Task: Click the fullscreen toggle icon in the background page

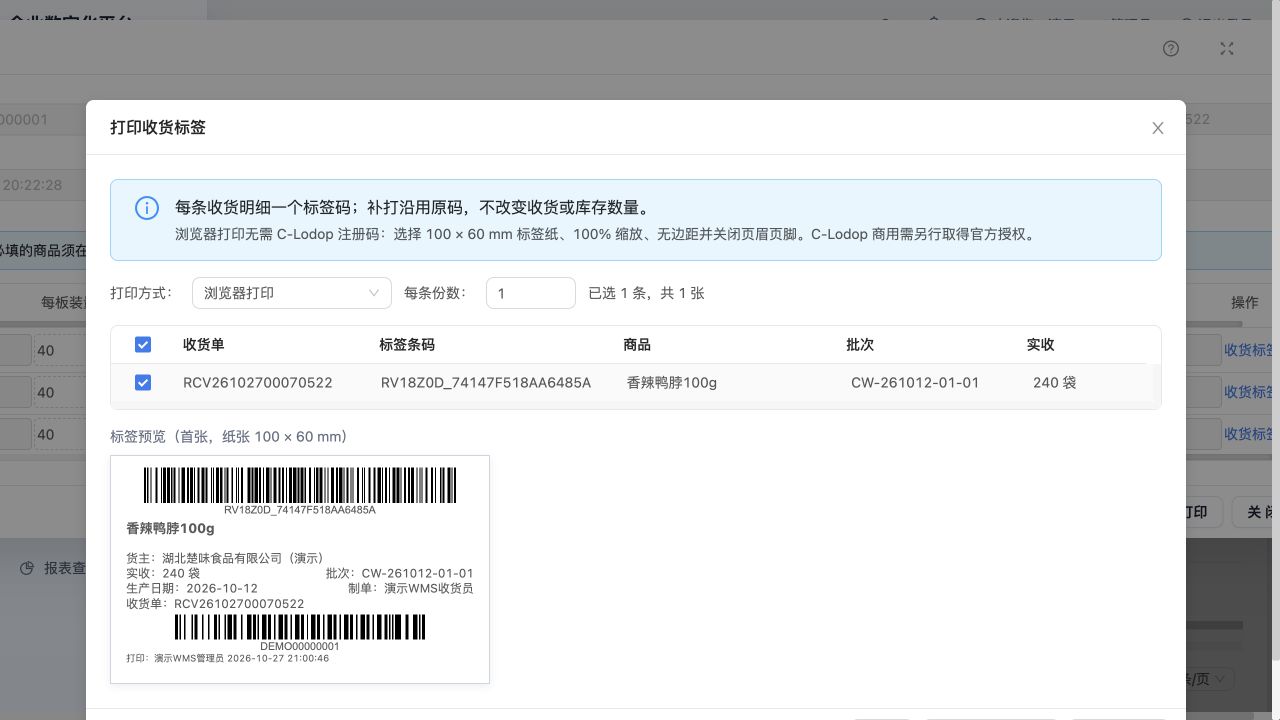Action: click(1227, 49)
